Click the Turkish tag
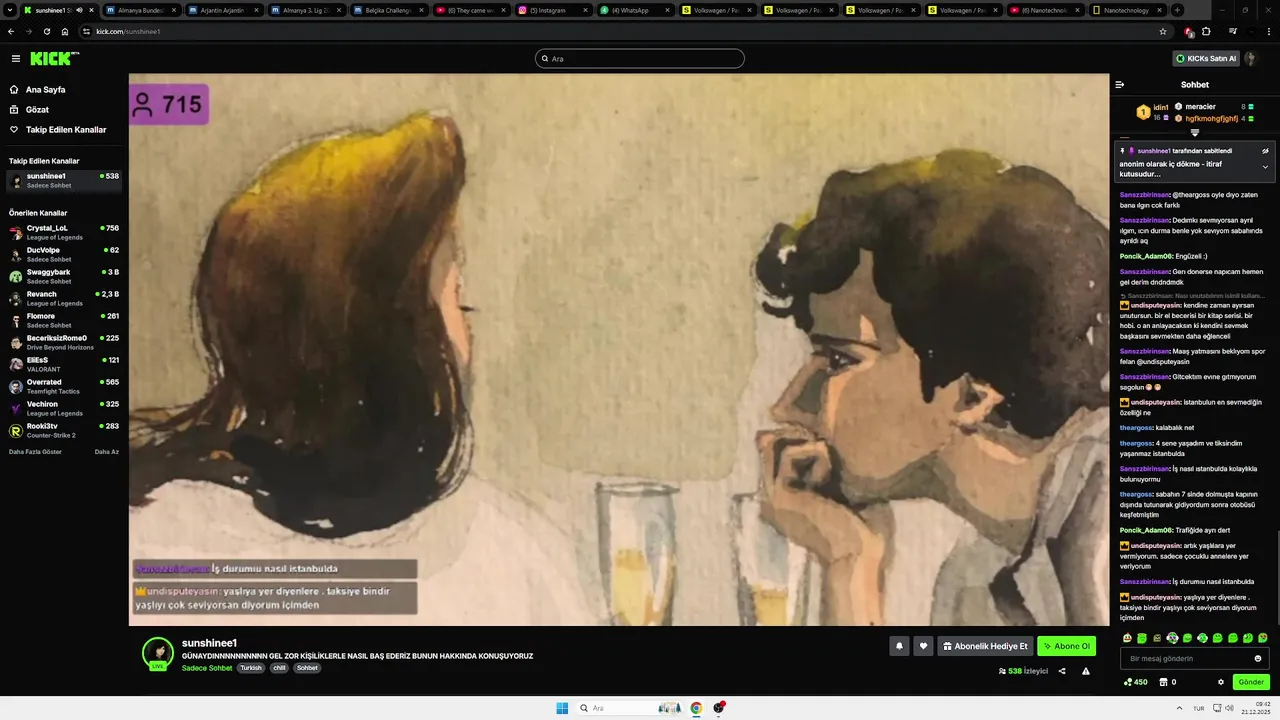1280x720 pixels. click(x=251, y=668)
